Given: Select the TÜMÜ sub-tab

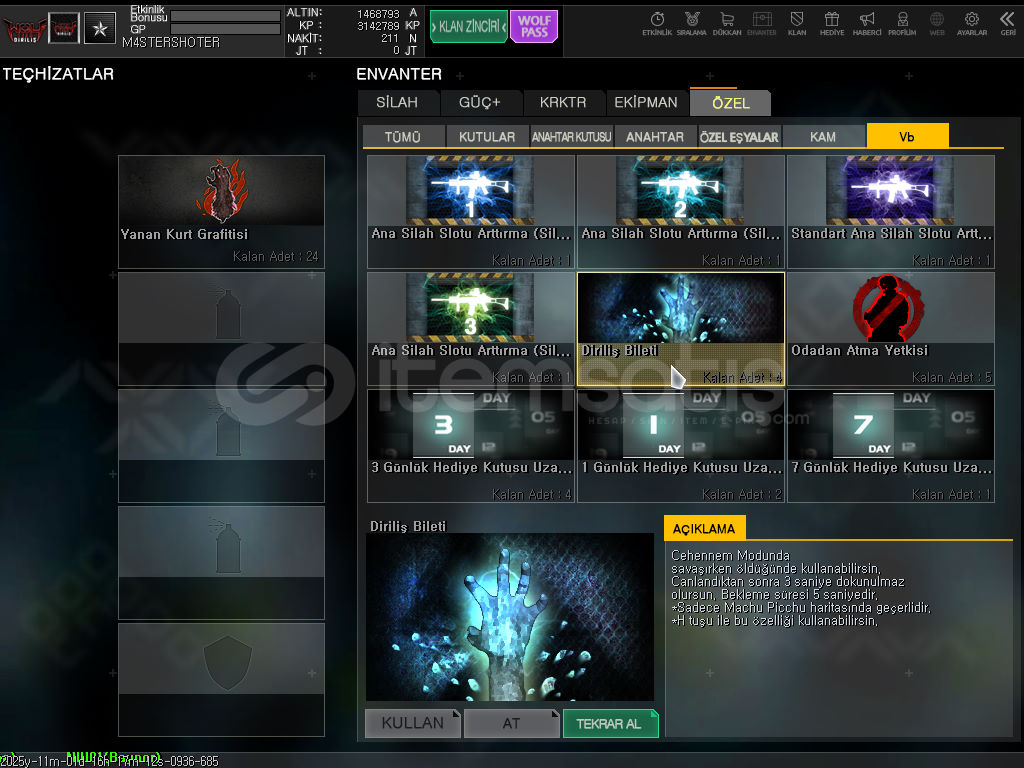Looking at the screenshot, I should (x=403, y=136).
